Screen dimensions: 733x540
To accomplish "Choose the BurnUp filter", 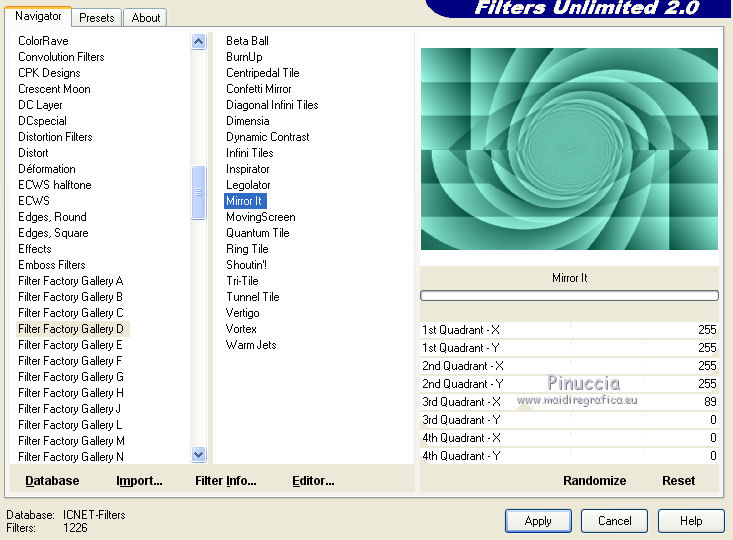I will (x=244, y=57).
